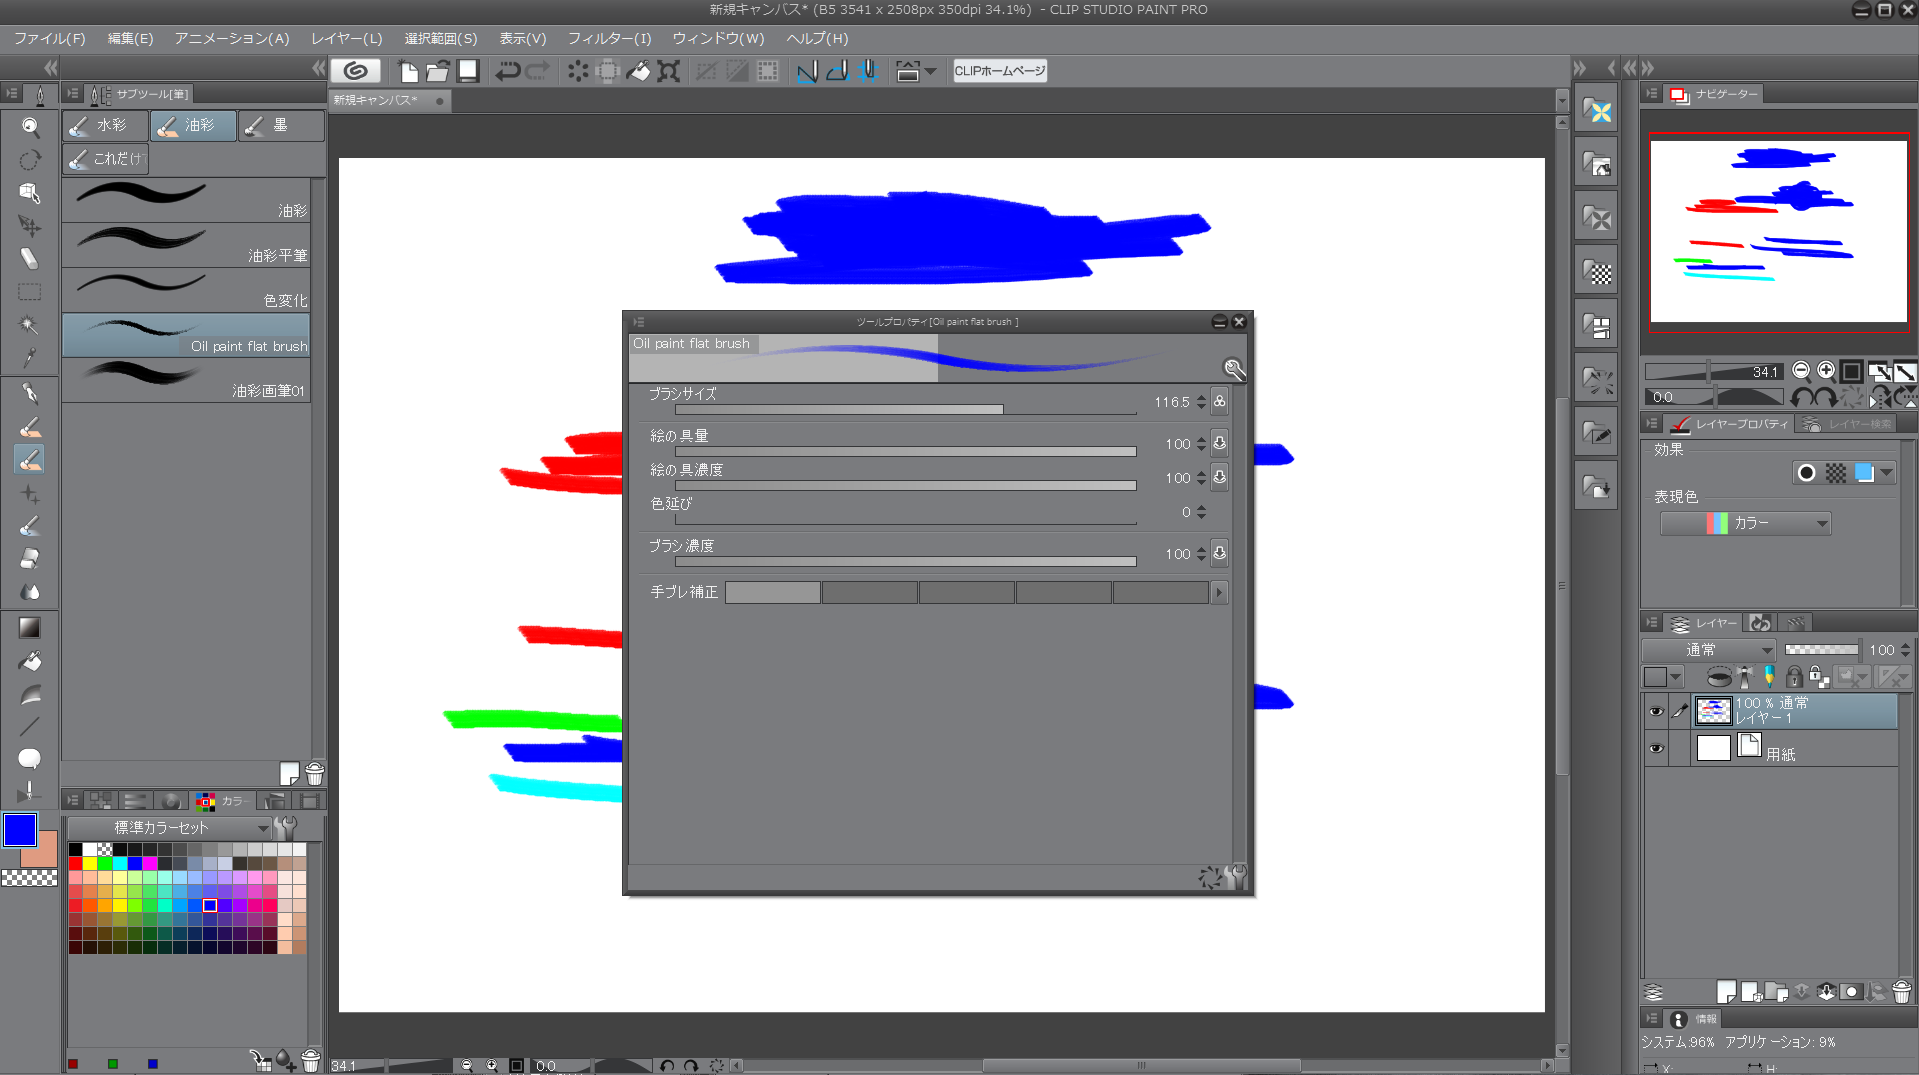Undo the last action
This screenshot has height=1075, width=1919.
pos(508,71)
